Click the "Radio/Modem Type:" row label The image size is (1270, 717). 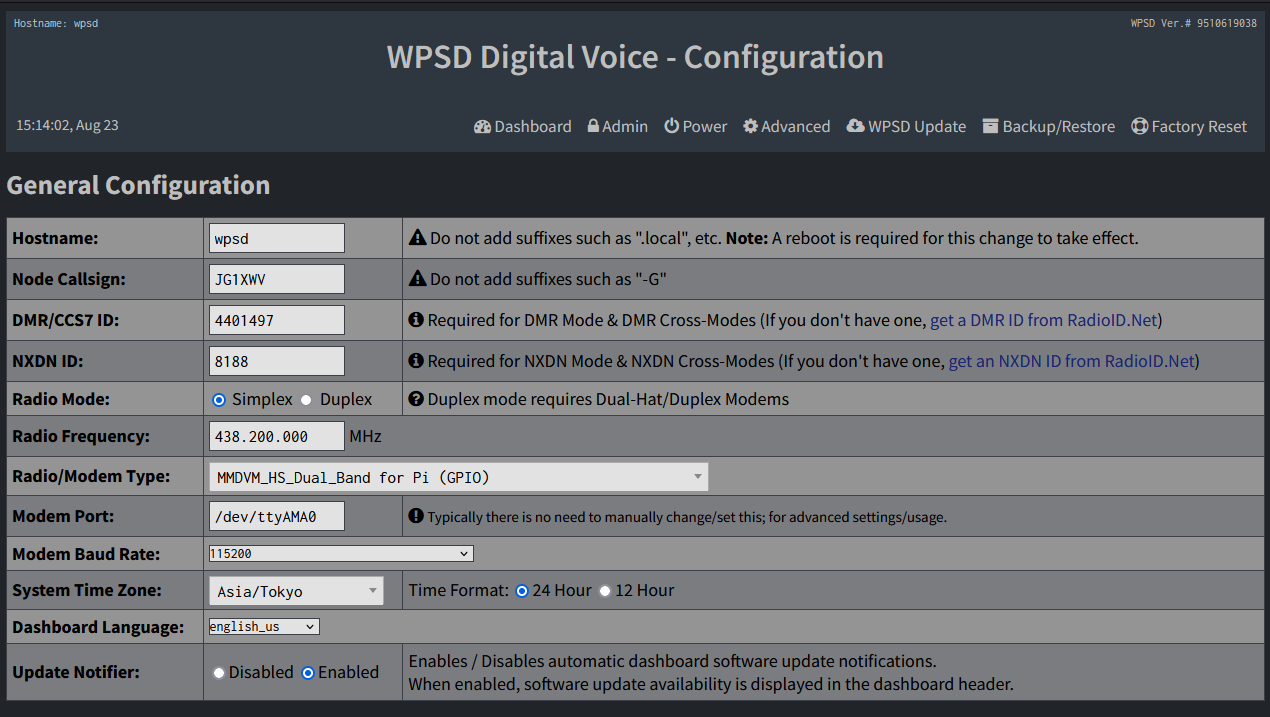coord(91,477)
